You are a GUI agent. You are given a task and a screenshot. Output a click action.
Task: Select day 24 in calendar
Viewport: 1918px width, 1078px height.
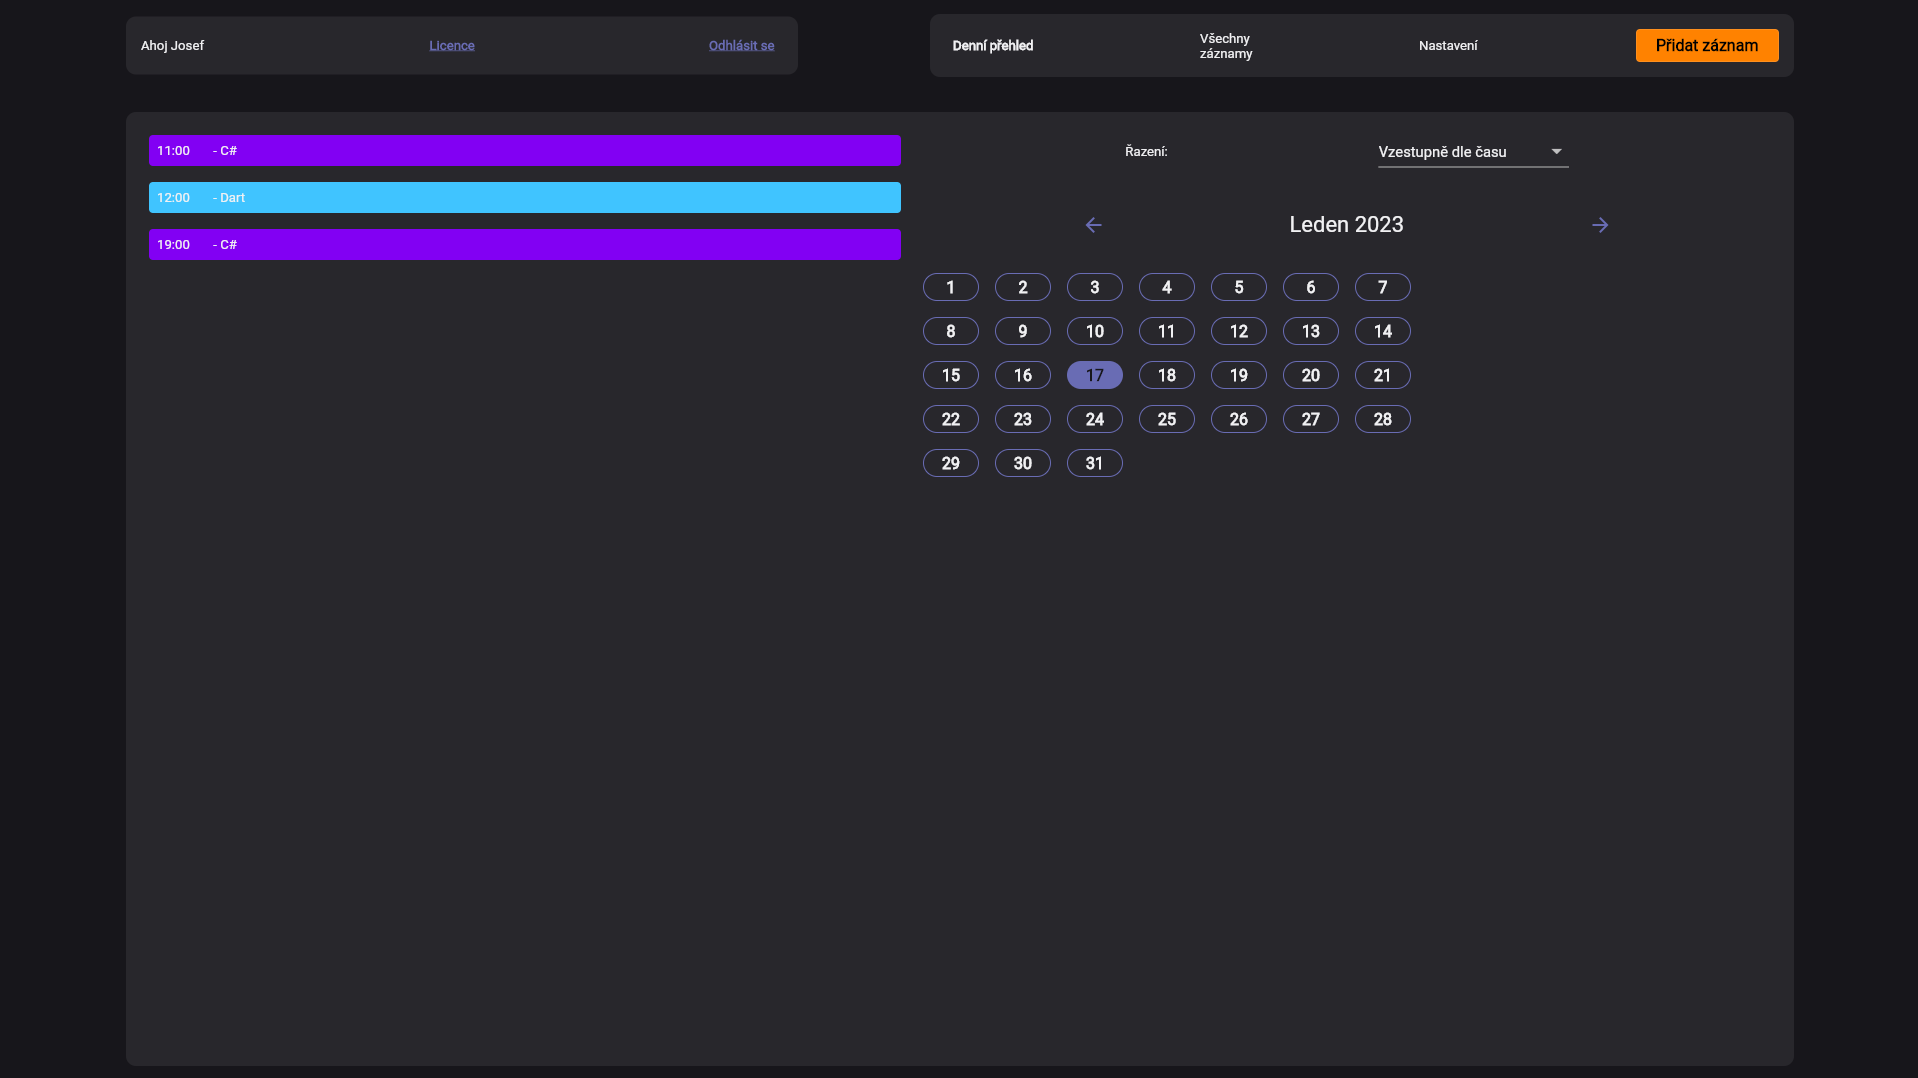[1094, 419]
